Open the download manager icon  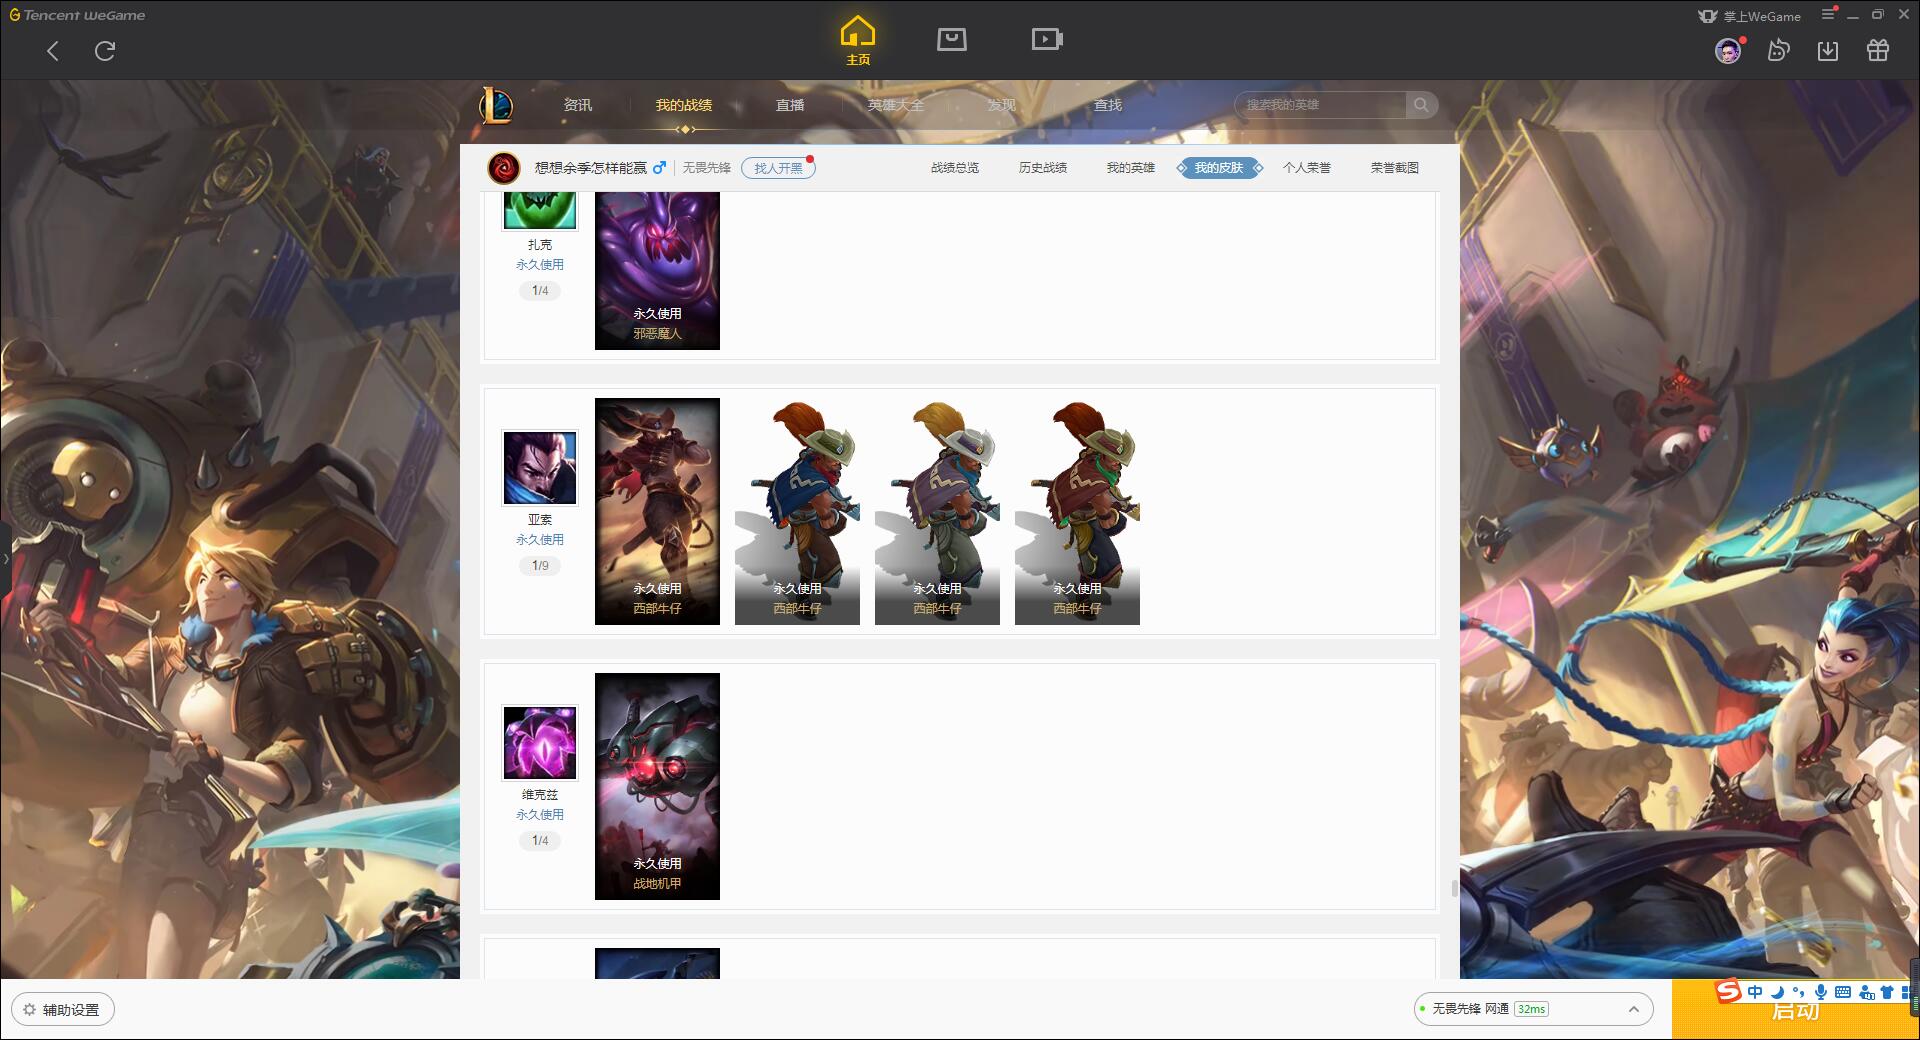1828,51
